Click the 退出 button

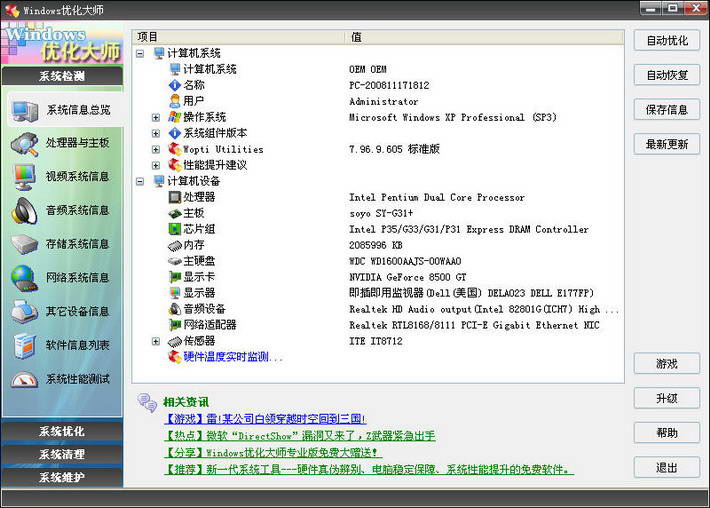[x=667, y=467]
